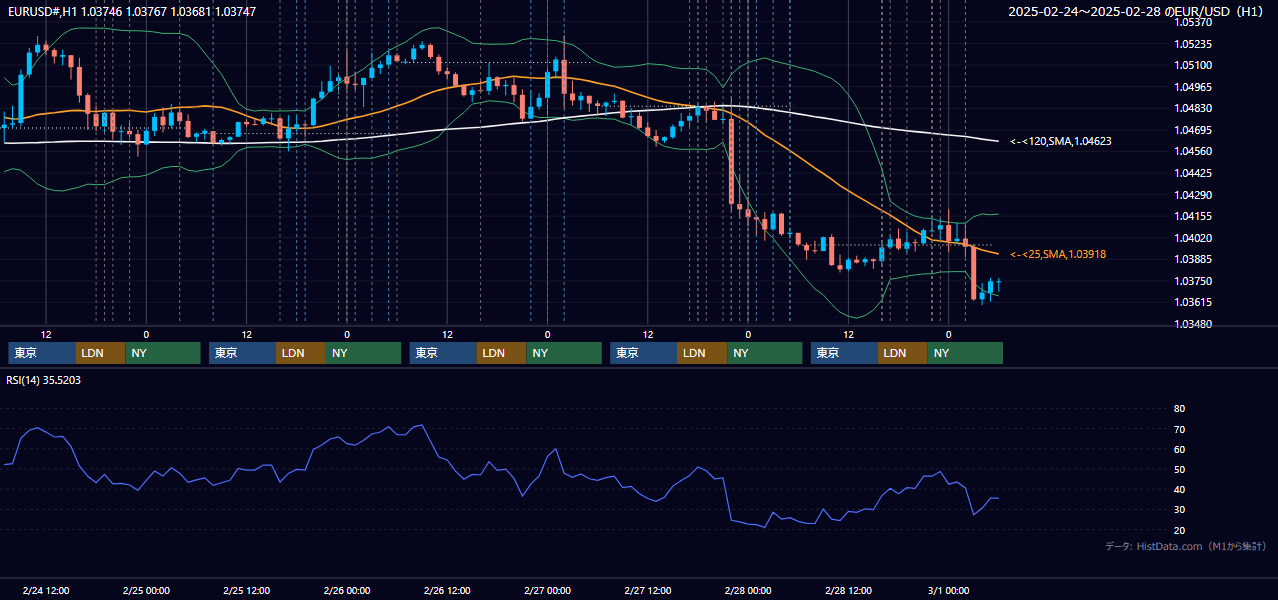Click the leftmost 東京 session block

coord(42,353)
